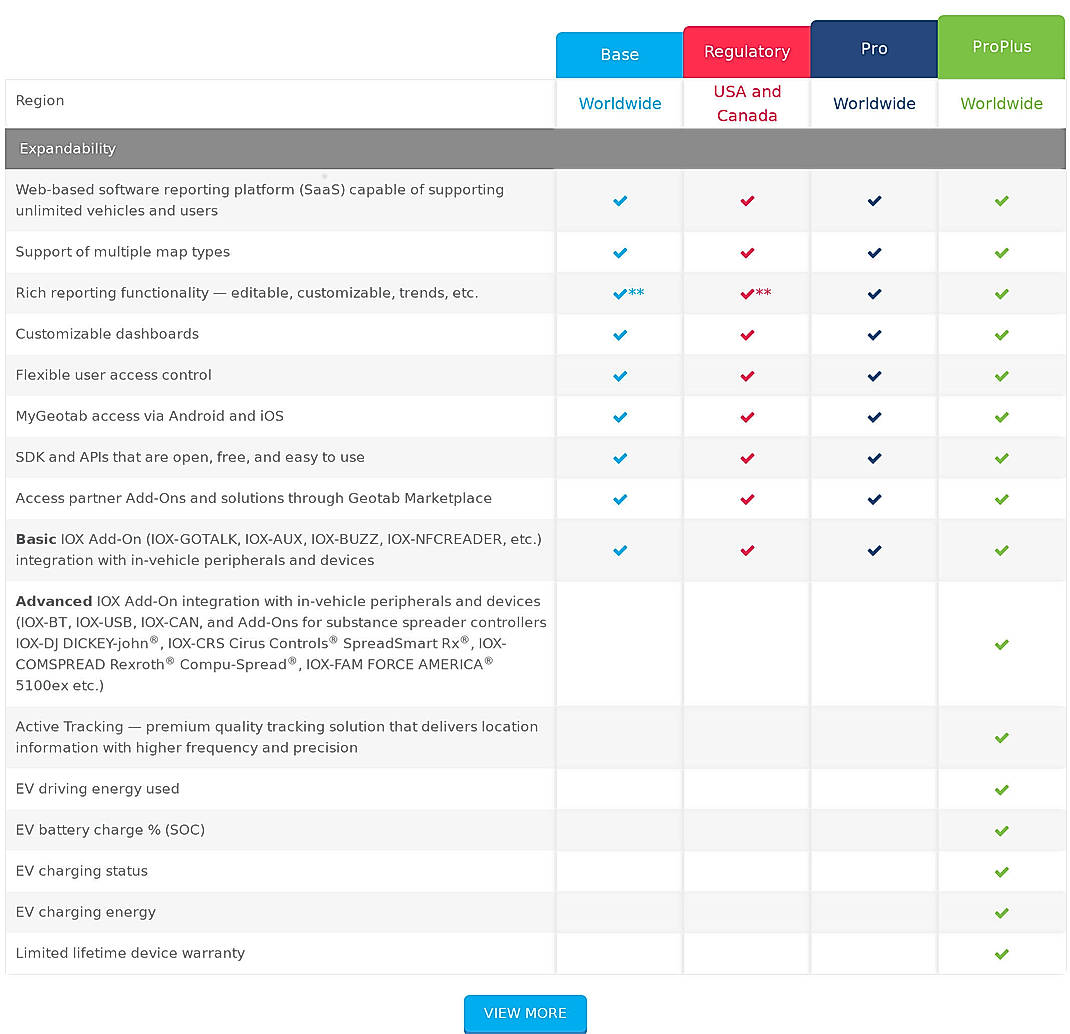Viewport: 1070px width, 1034px height.
Task: Click the ProPlus checkmark for EV charging status
Action: pos(1001,871)
